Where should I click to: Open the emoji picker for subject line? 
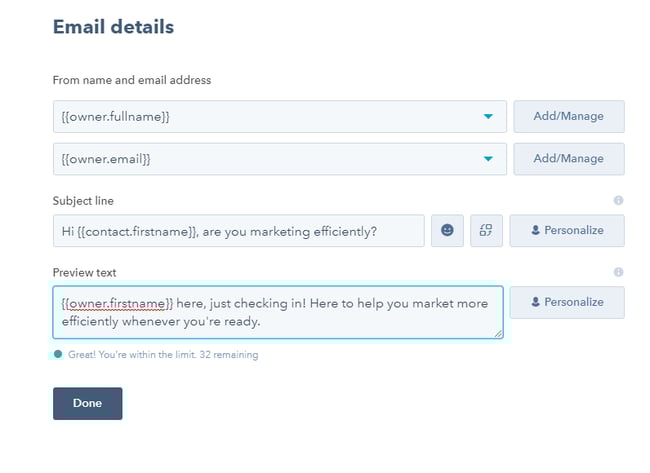point(447,230)
